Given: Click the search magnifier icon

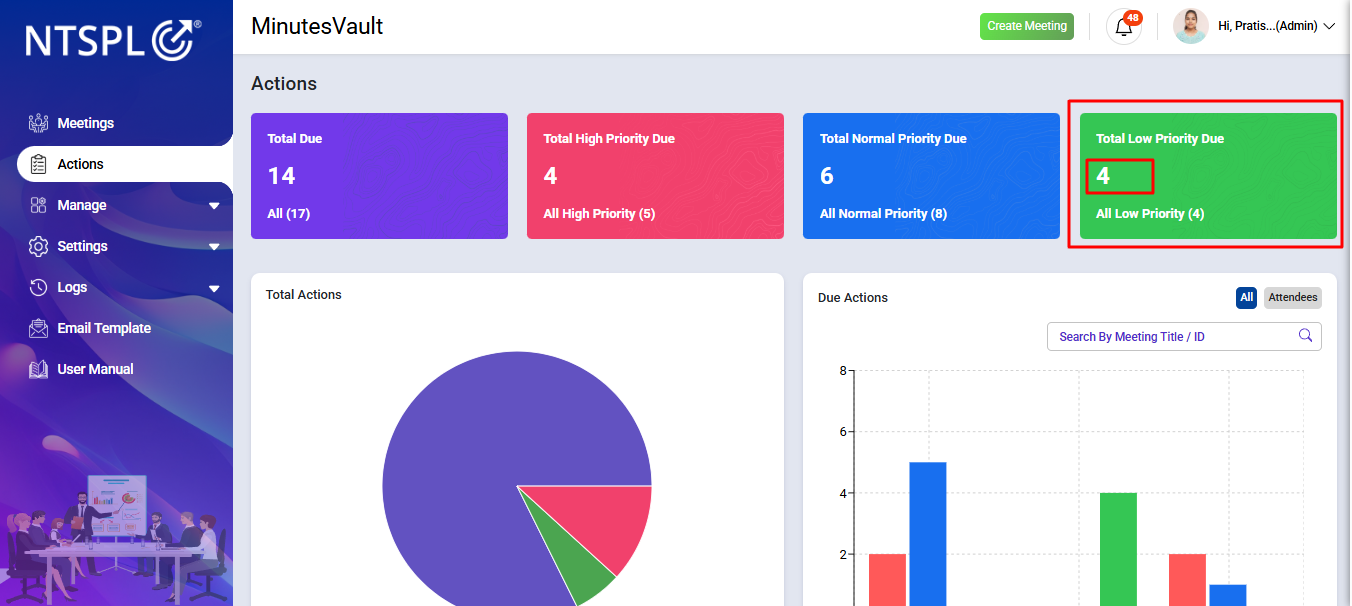Looking at the screenshot, I should (1305, 336).
